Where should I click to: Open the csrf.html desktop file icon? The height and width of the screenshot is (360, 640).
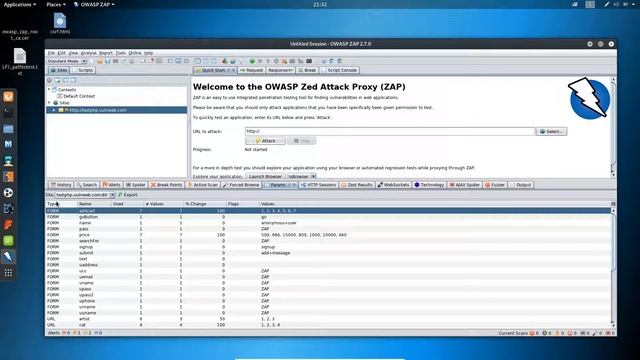[x=60, y=23]
